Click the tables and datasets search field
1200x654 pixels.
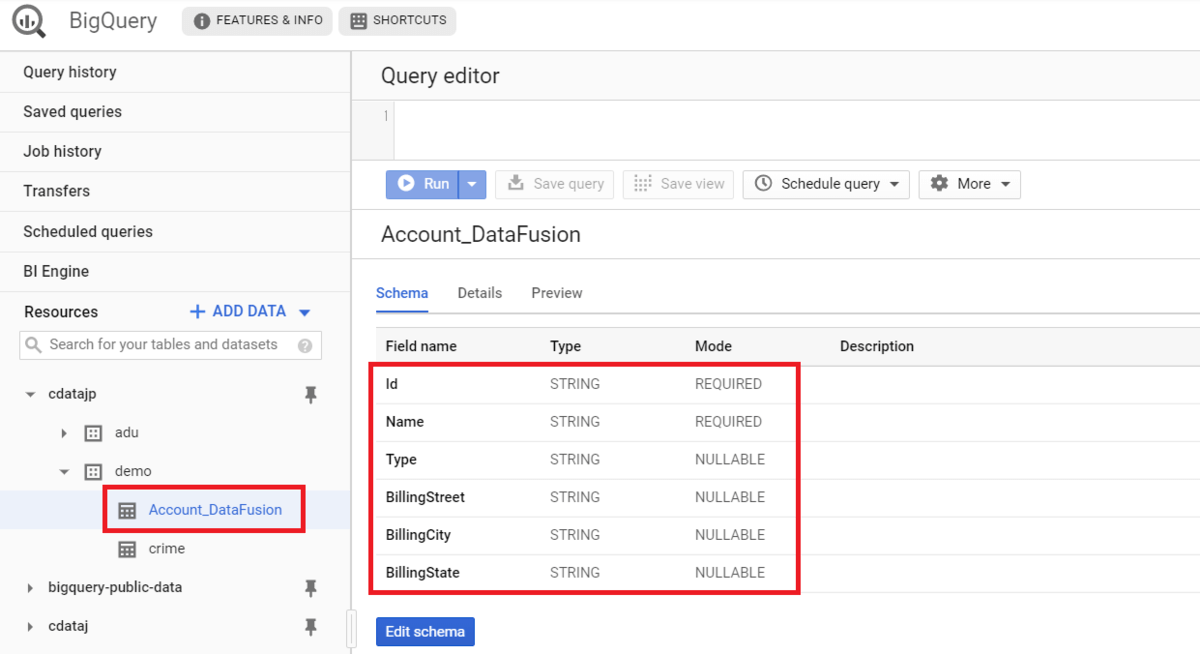pos(163,345)
